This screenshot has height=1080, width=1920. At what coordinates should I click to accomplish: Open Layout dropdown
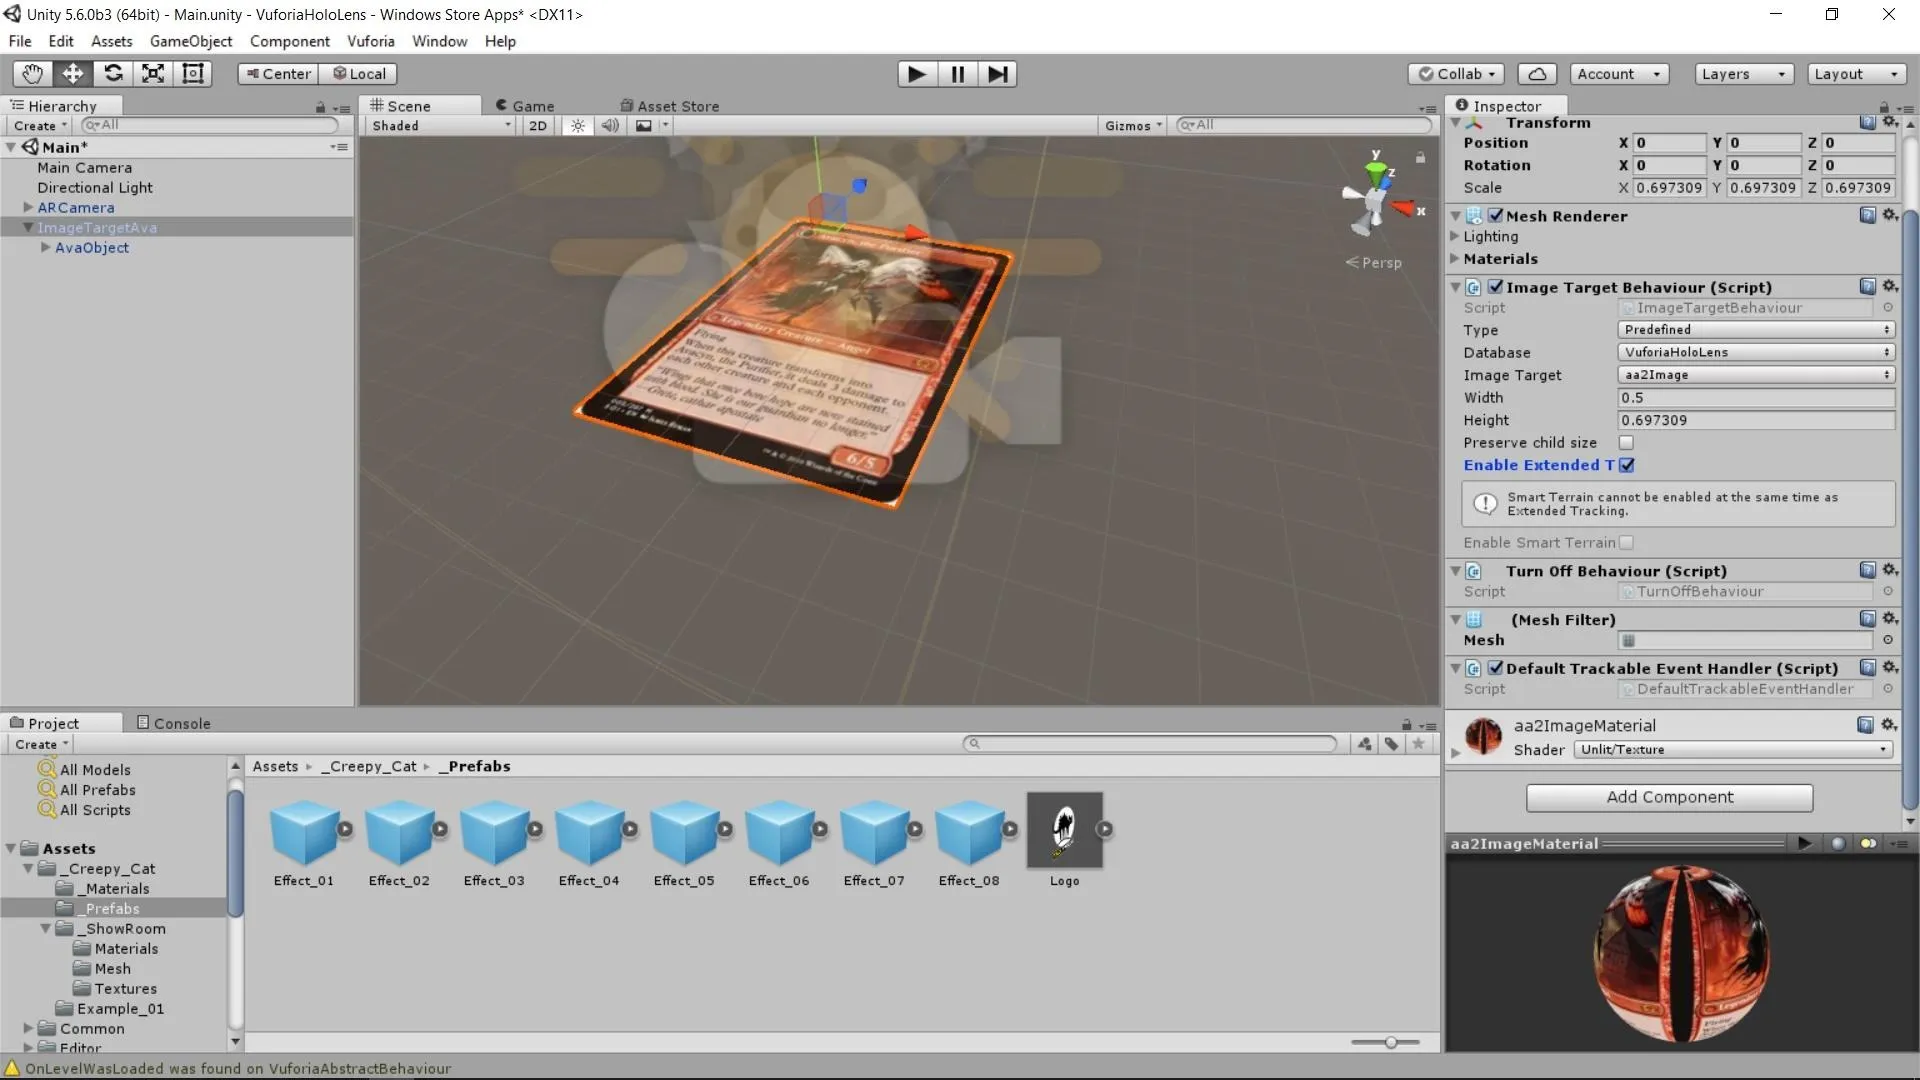[1856, 74]
